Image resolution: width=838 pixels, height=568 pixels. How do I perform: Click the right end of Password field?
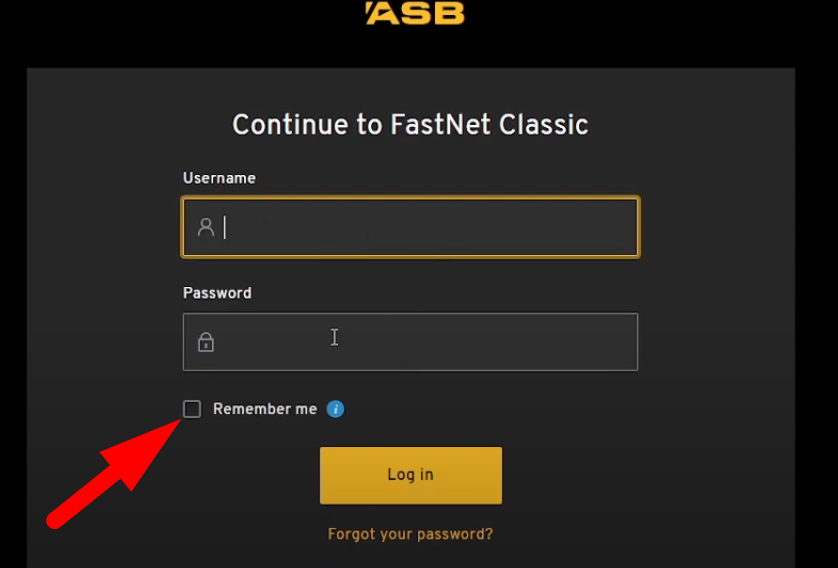point(620,342)
